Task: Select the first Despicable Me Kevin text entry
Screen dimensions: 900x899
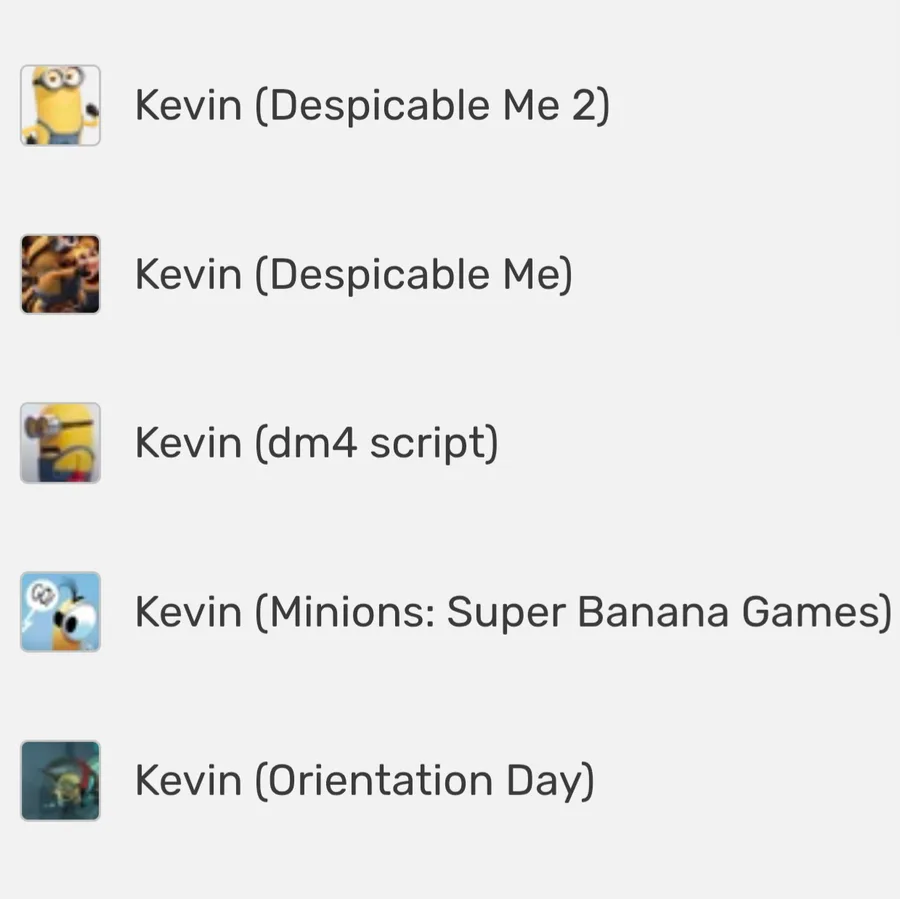Action: click(x=354, y=274)
